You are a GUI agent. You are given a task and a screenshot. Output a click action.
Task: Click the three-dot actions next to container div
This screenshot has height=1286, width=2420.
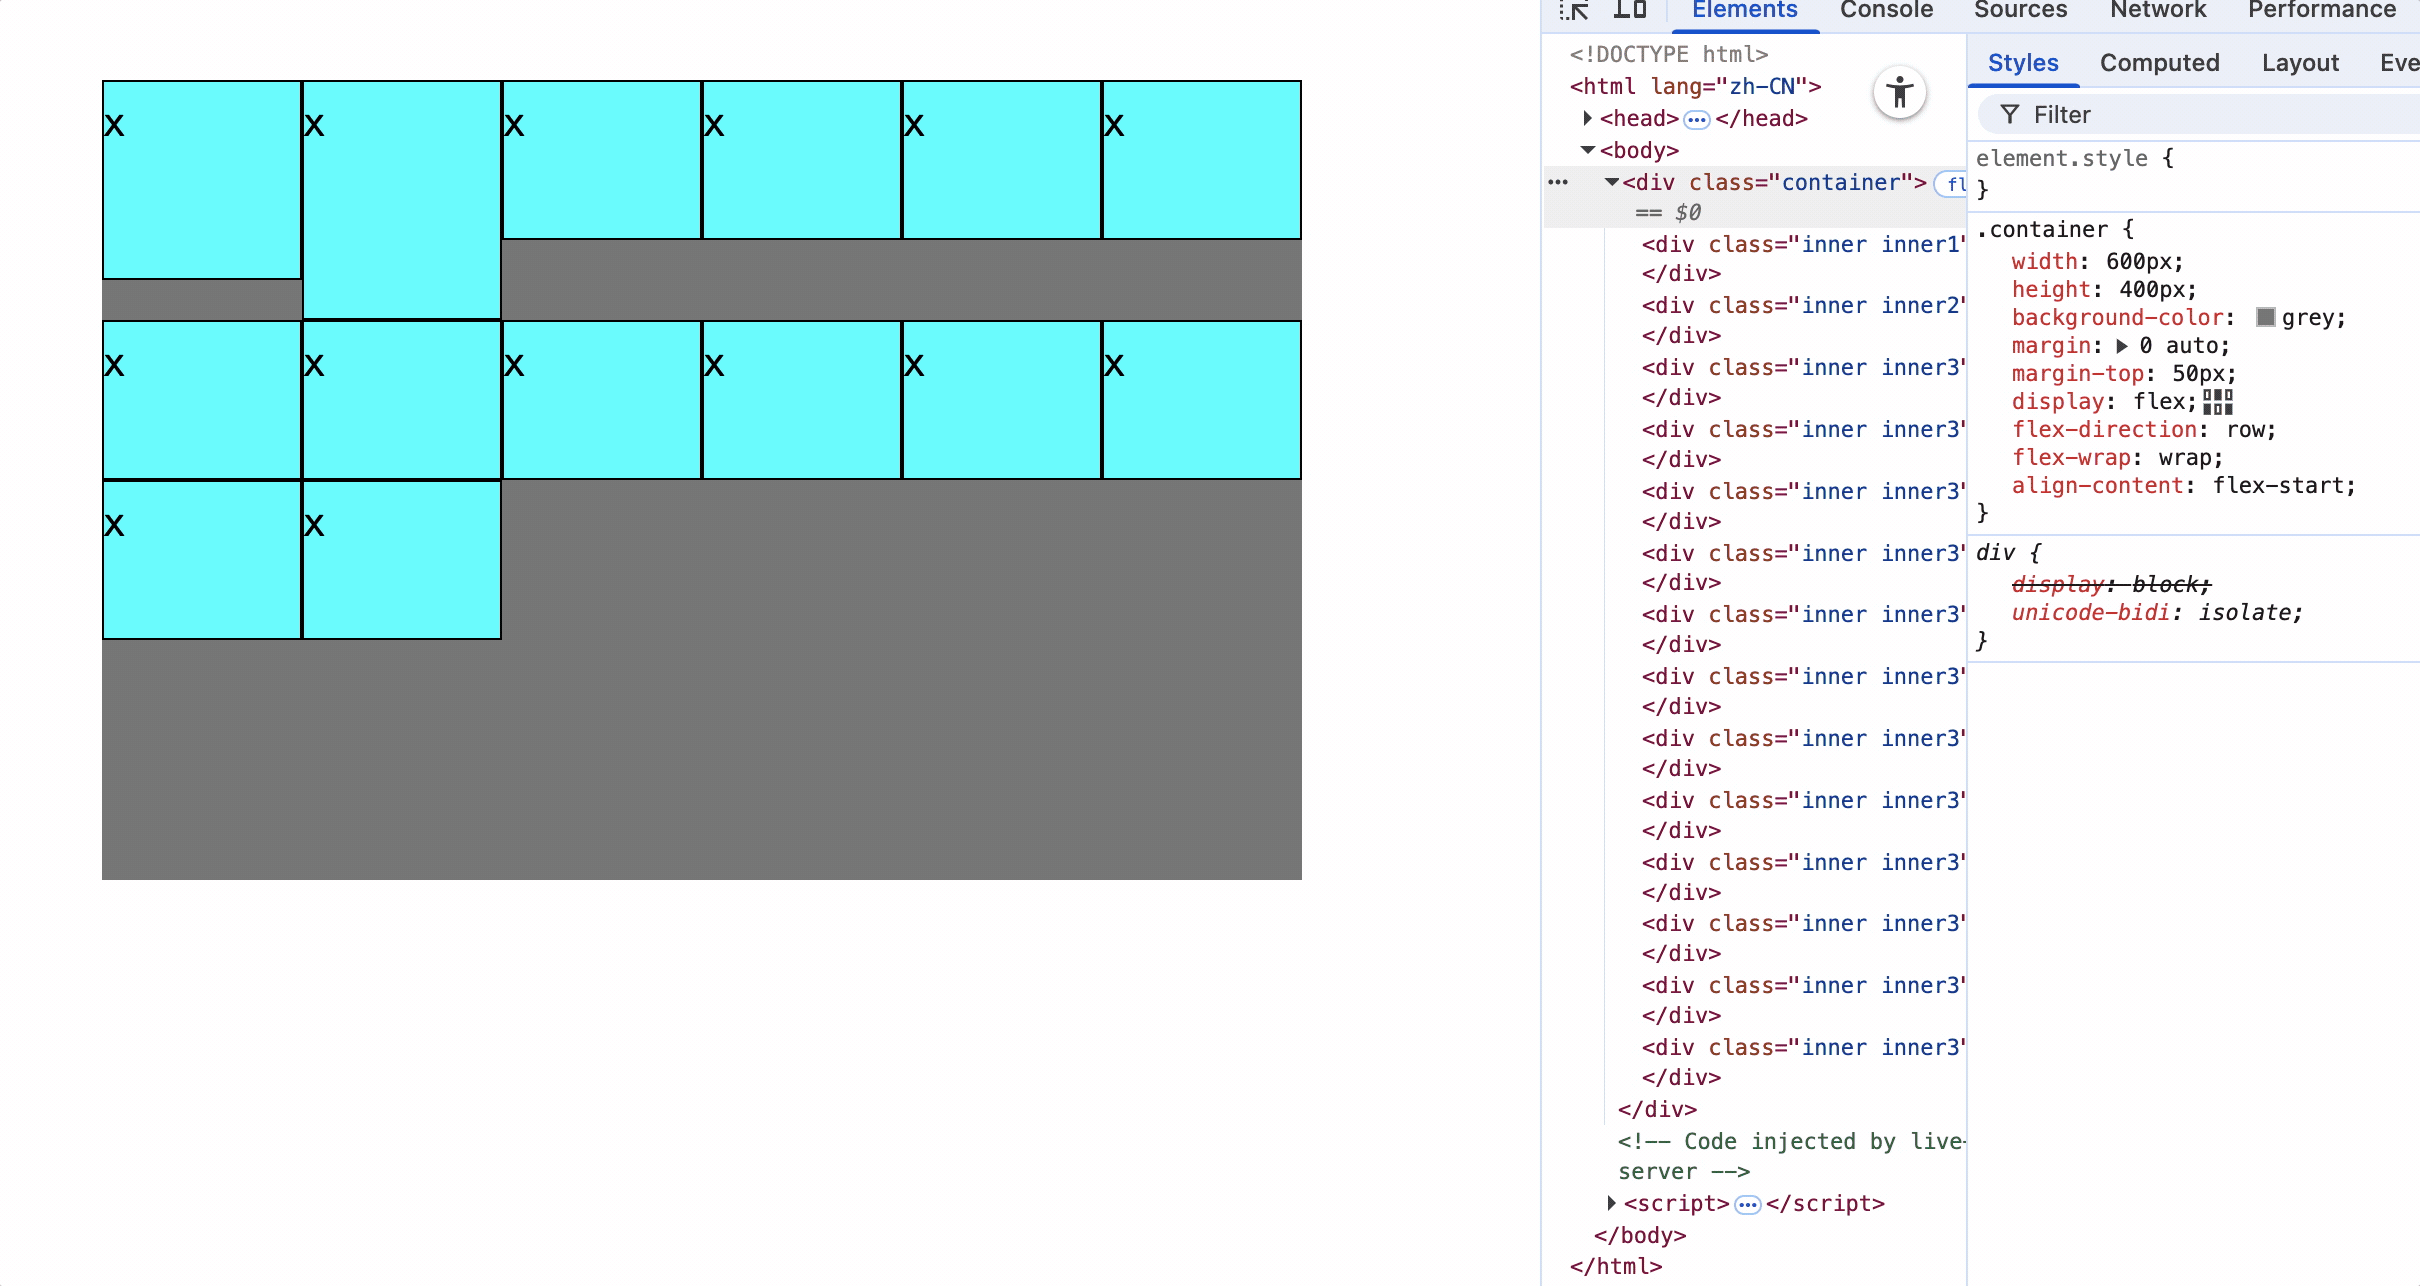click(1558, 183)
